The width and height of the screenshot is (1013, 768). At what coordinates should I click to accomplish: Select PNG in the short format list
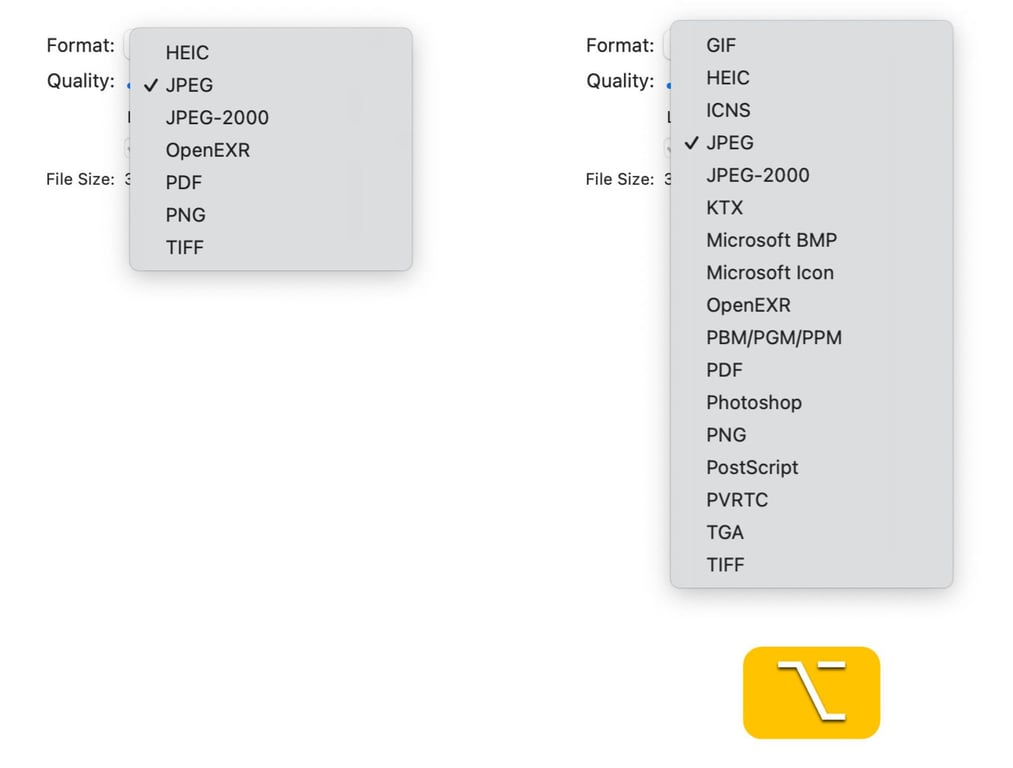(271, 214)
